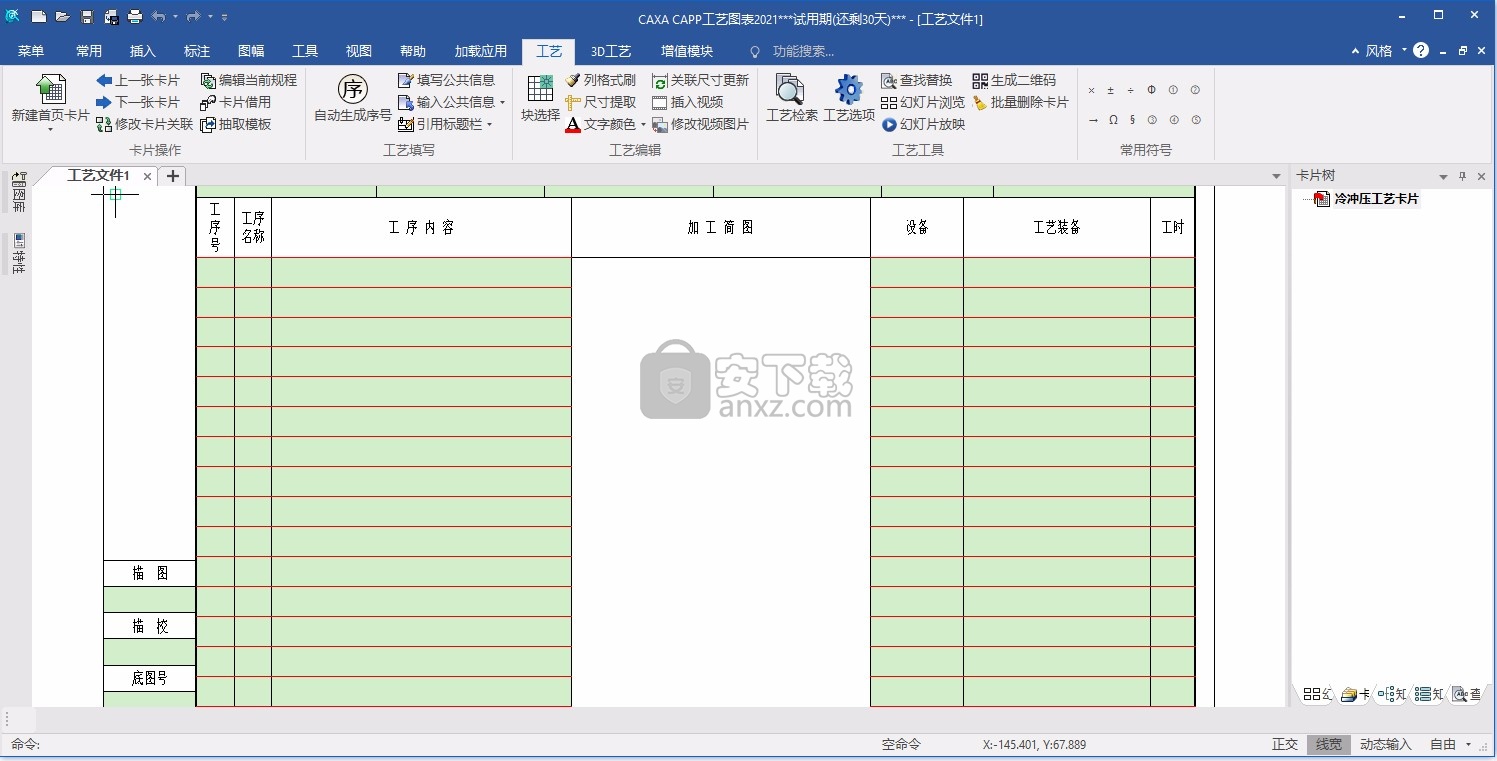This screenshot has height=761, width=1497.
Task: Toggle 正交 orthogonal mode in status bar
Action: click(x=1284, y=744)
